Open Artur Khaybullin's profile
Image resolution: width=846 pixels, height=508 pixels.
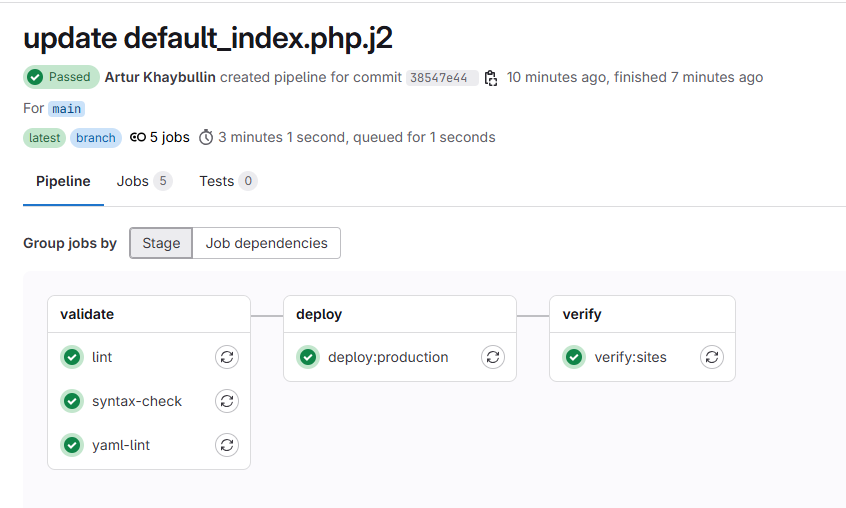(x=160, y=77)
